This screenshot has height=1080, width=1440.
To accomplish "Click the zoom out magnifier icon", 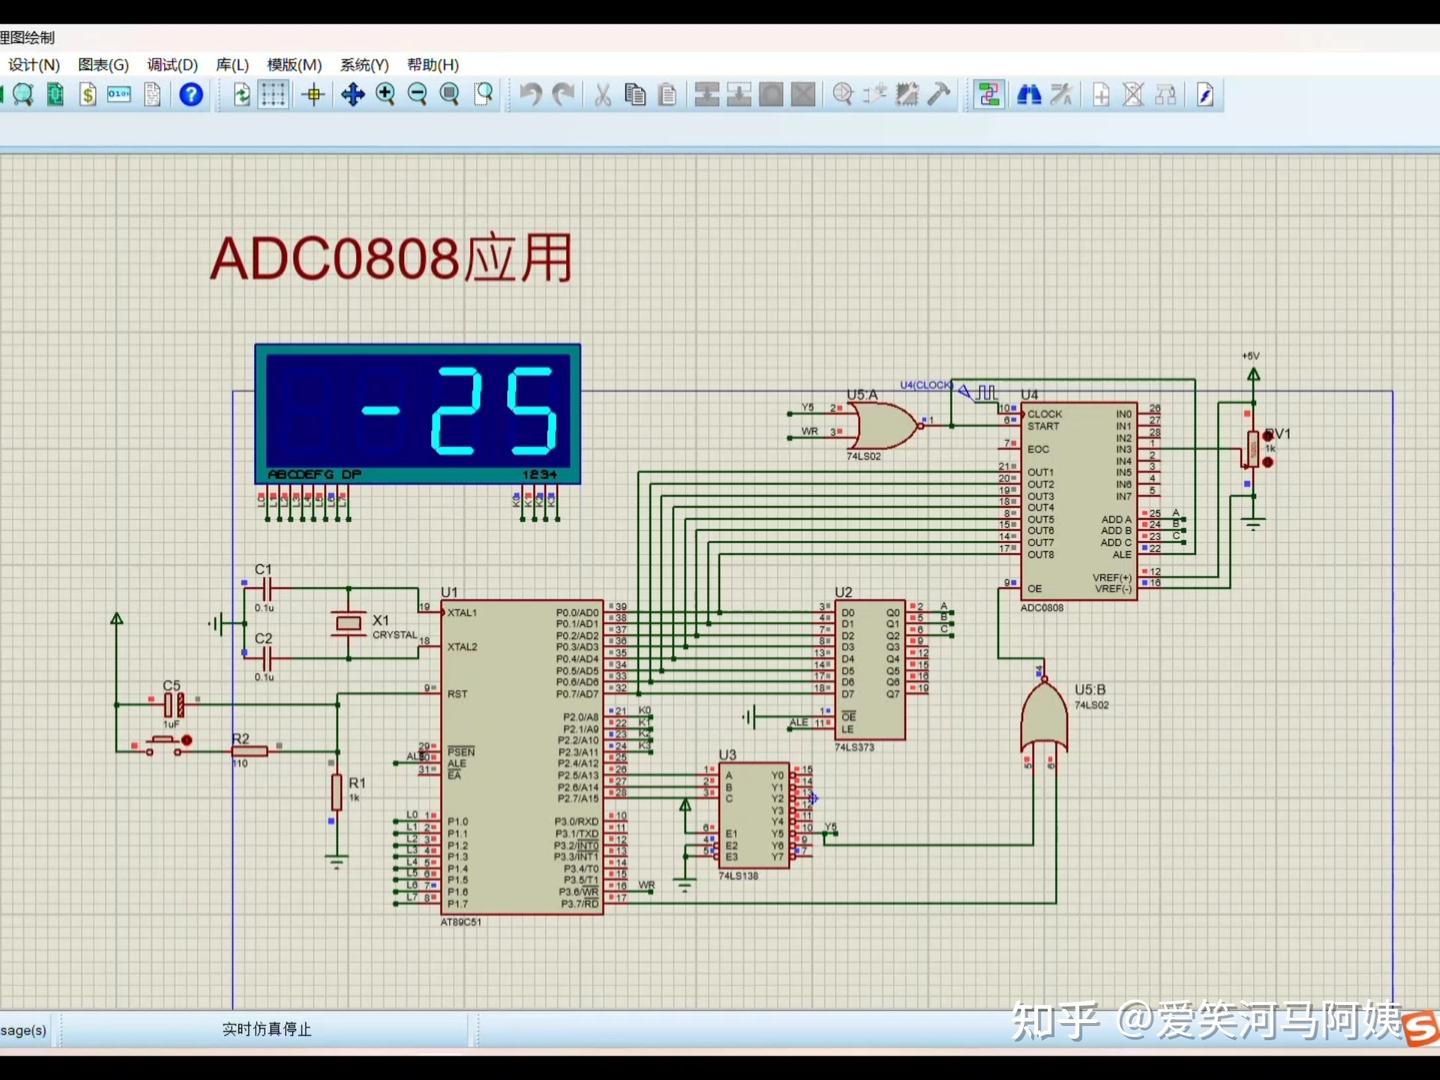I will (418, 95).
